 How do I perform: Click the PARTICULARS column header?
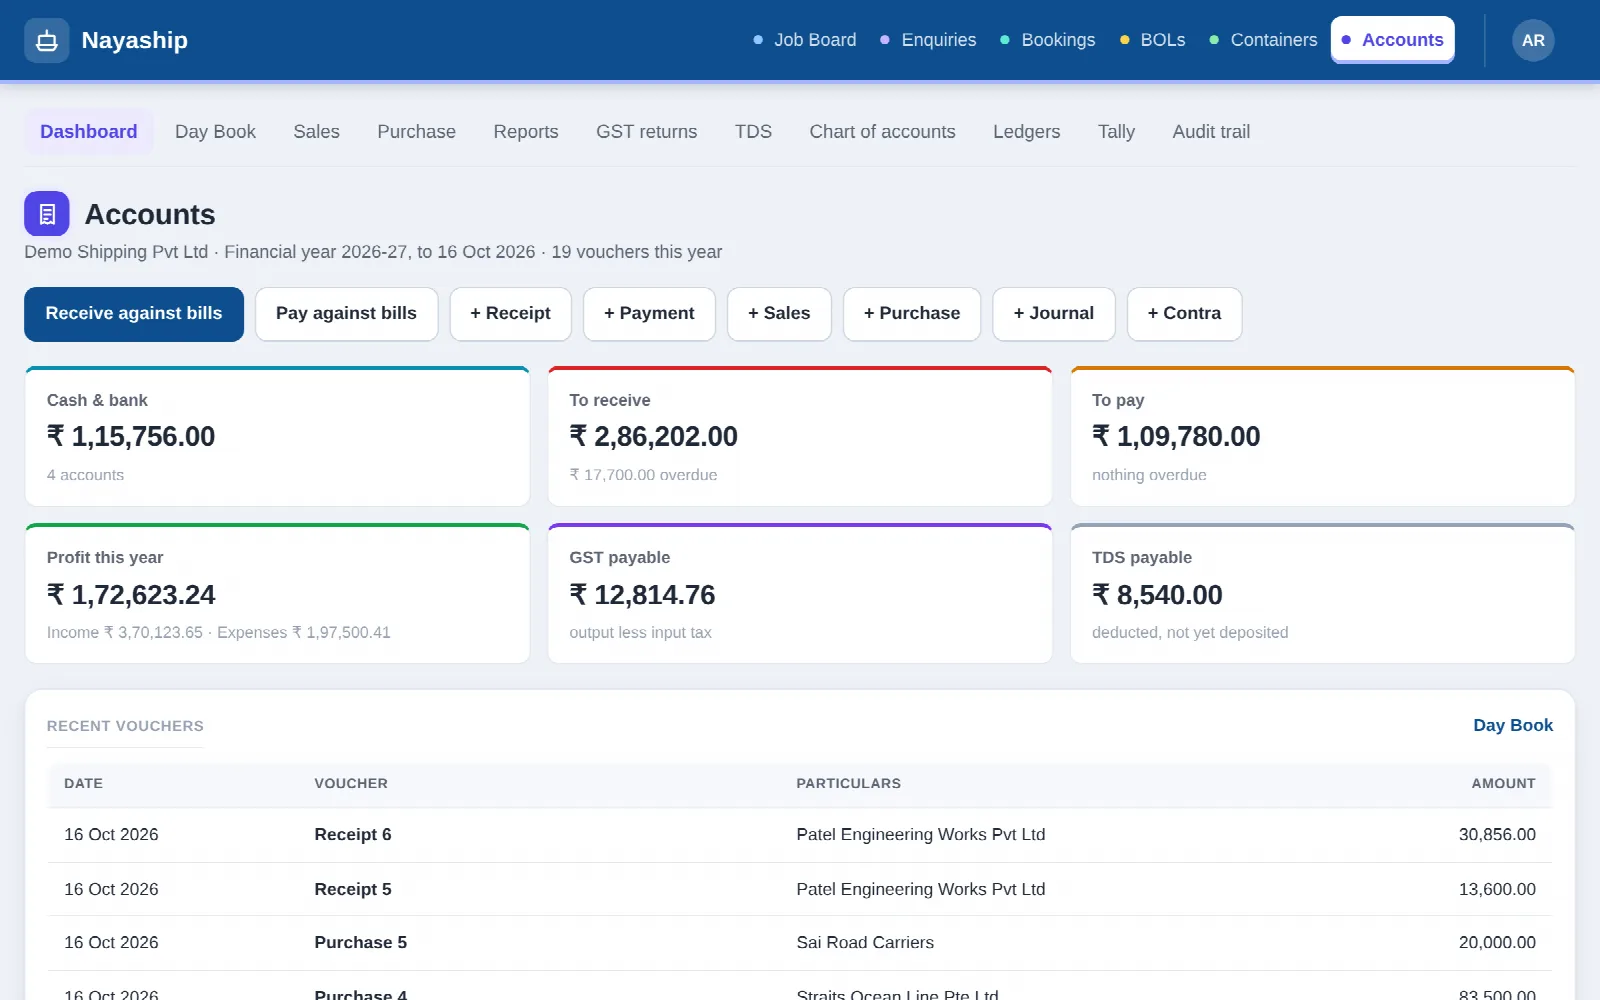click(848, 784)
